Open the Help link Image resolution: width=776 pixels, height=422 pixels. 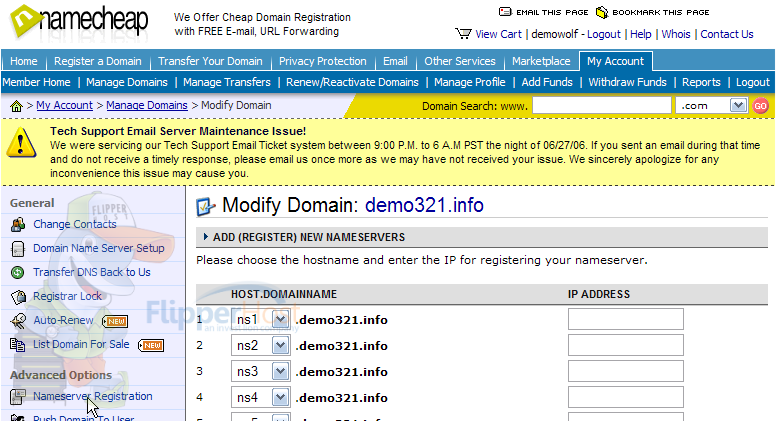641,34
